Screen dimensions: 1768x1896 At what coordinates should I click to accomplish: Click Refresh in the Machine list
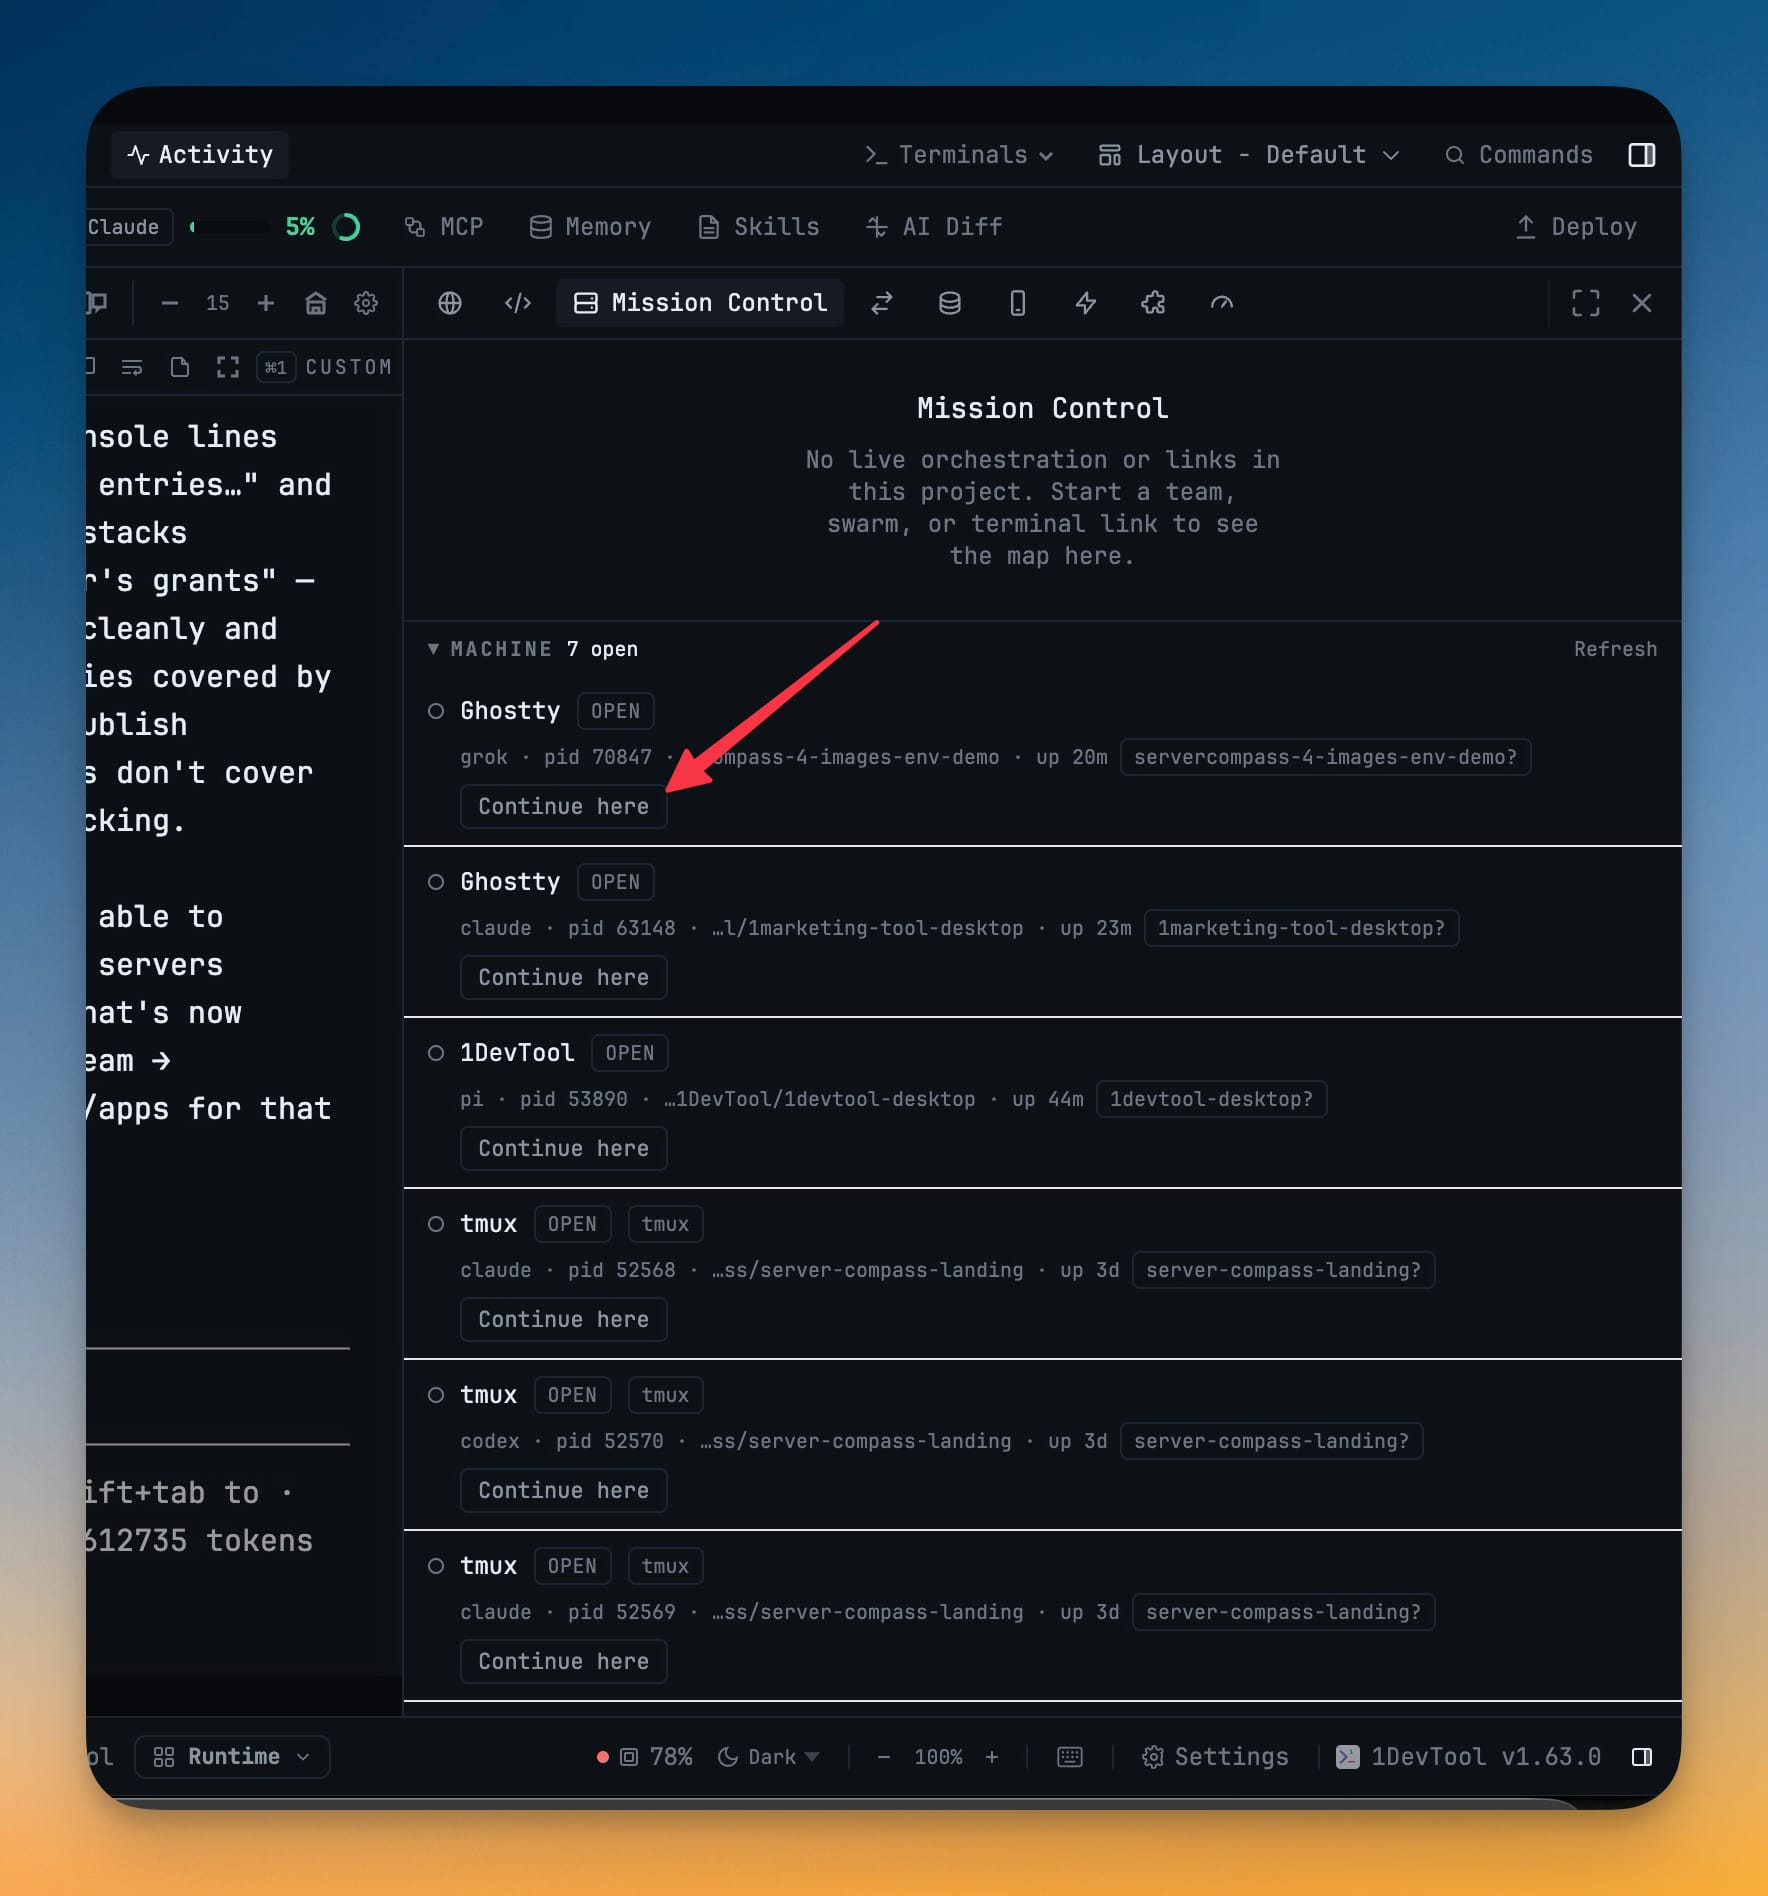click(1615, 649)
